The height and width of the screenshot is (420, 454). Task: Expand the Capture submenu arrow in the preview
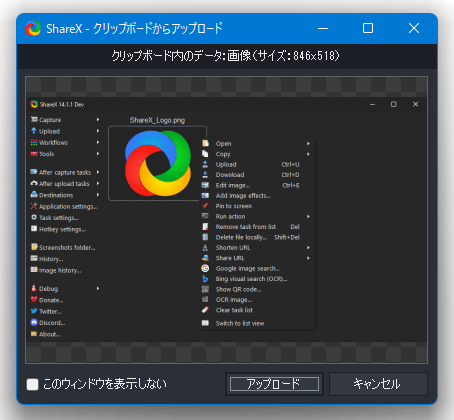[x=98, y=119]
